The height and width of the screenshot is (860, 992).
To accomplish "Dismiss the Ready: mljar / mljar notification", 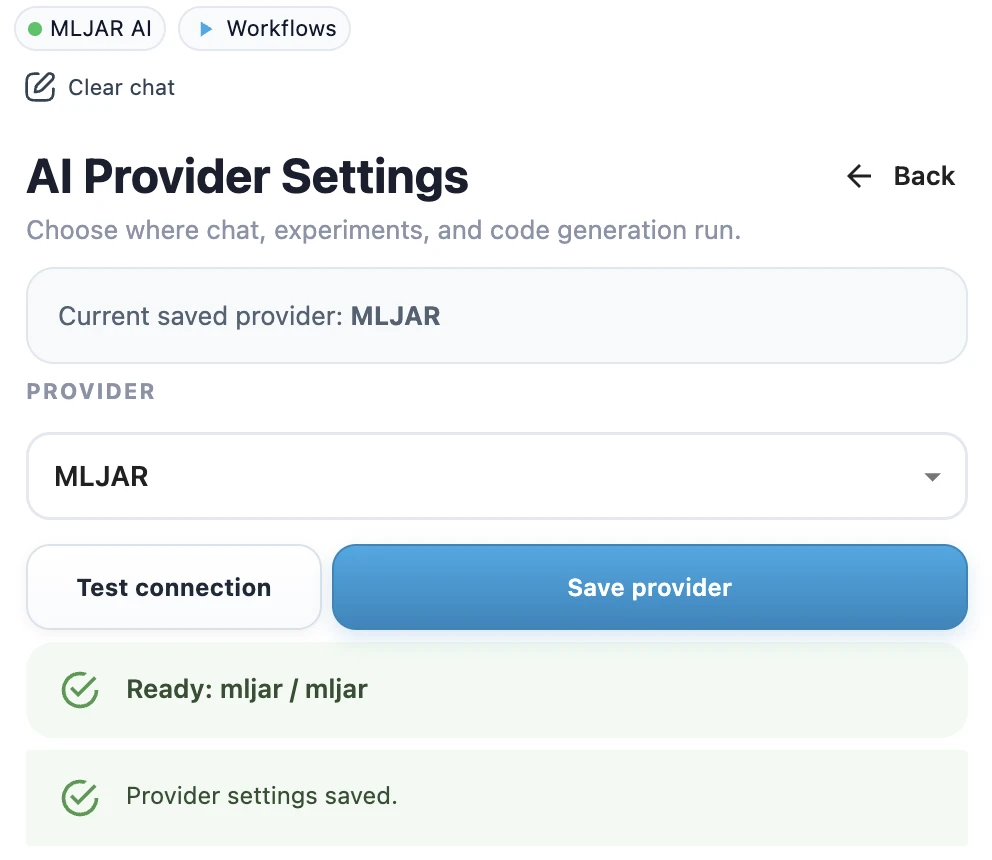I will [497, 689].
